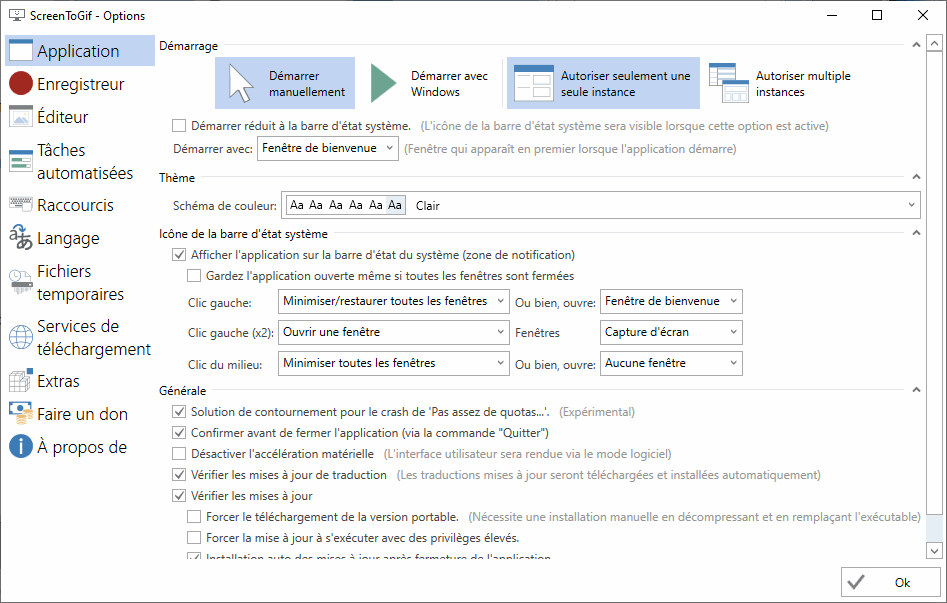The height and width of the screenshot is (603, 947).
Task: Select Démarrer manuellement option
Action: [x=285, y=83]
